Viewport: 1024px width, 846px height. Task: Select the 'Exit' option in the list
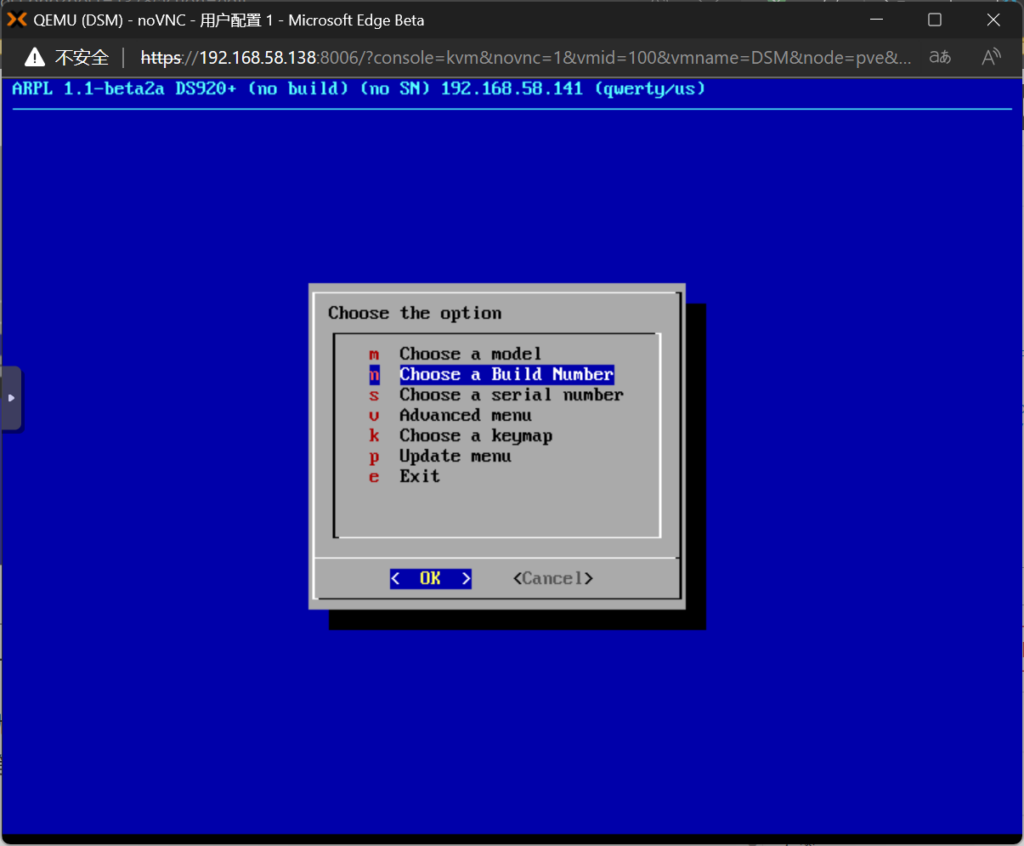tap(419, 477)
